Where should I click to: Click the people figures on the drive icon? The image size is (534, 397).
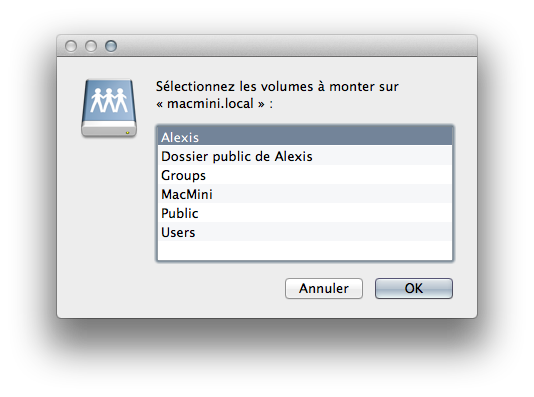[x=109, y=100]
